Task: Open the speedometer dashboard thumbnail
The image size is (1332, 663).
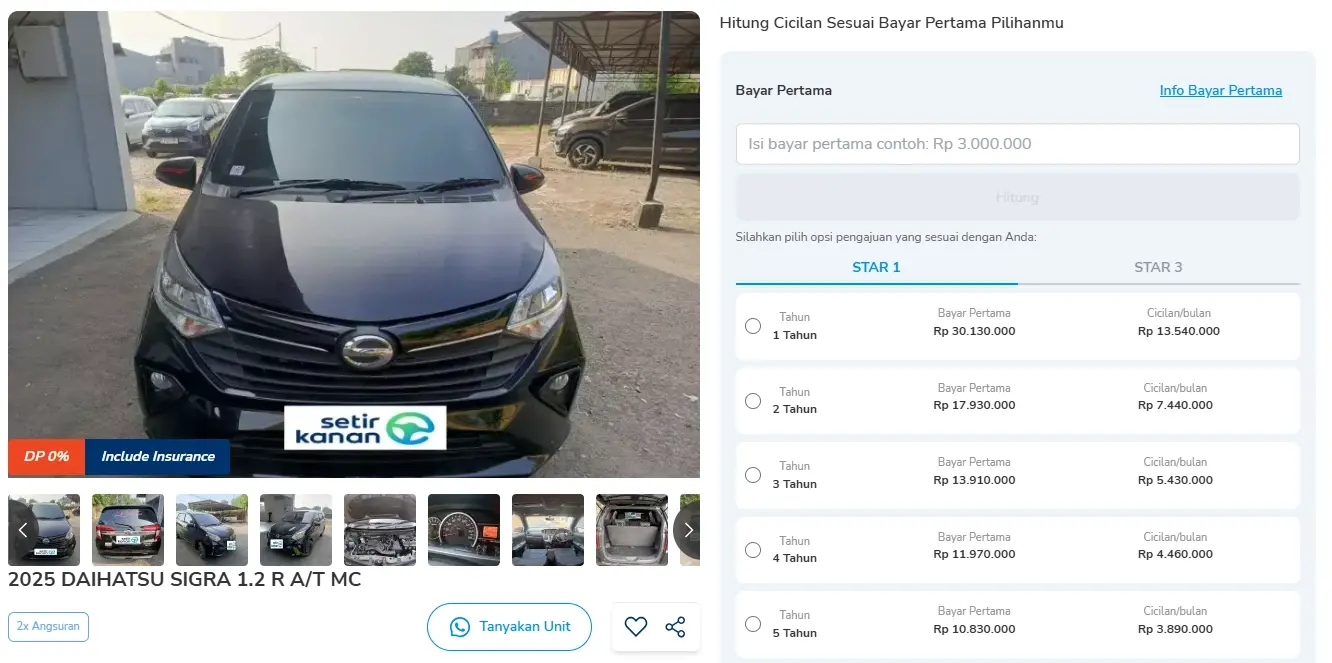Action: click(464, 530)
